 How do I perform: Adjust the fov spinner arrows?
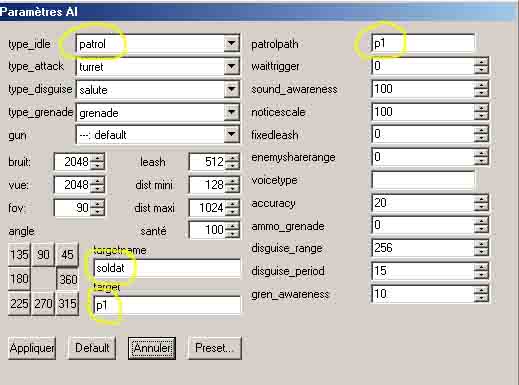click(98, 208)
